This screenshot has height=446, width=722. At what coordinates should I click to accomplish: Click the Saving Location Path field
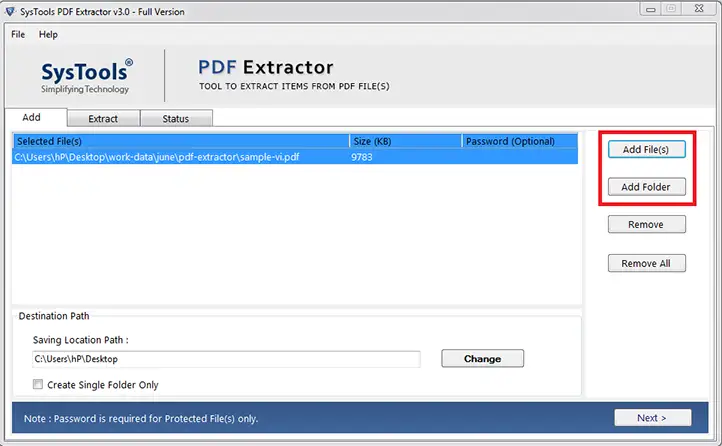pyautogui.click(x=226, y=359)
